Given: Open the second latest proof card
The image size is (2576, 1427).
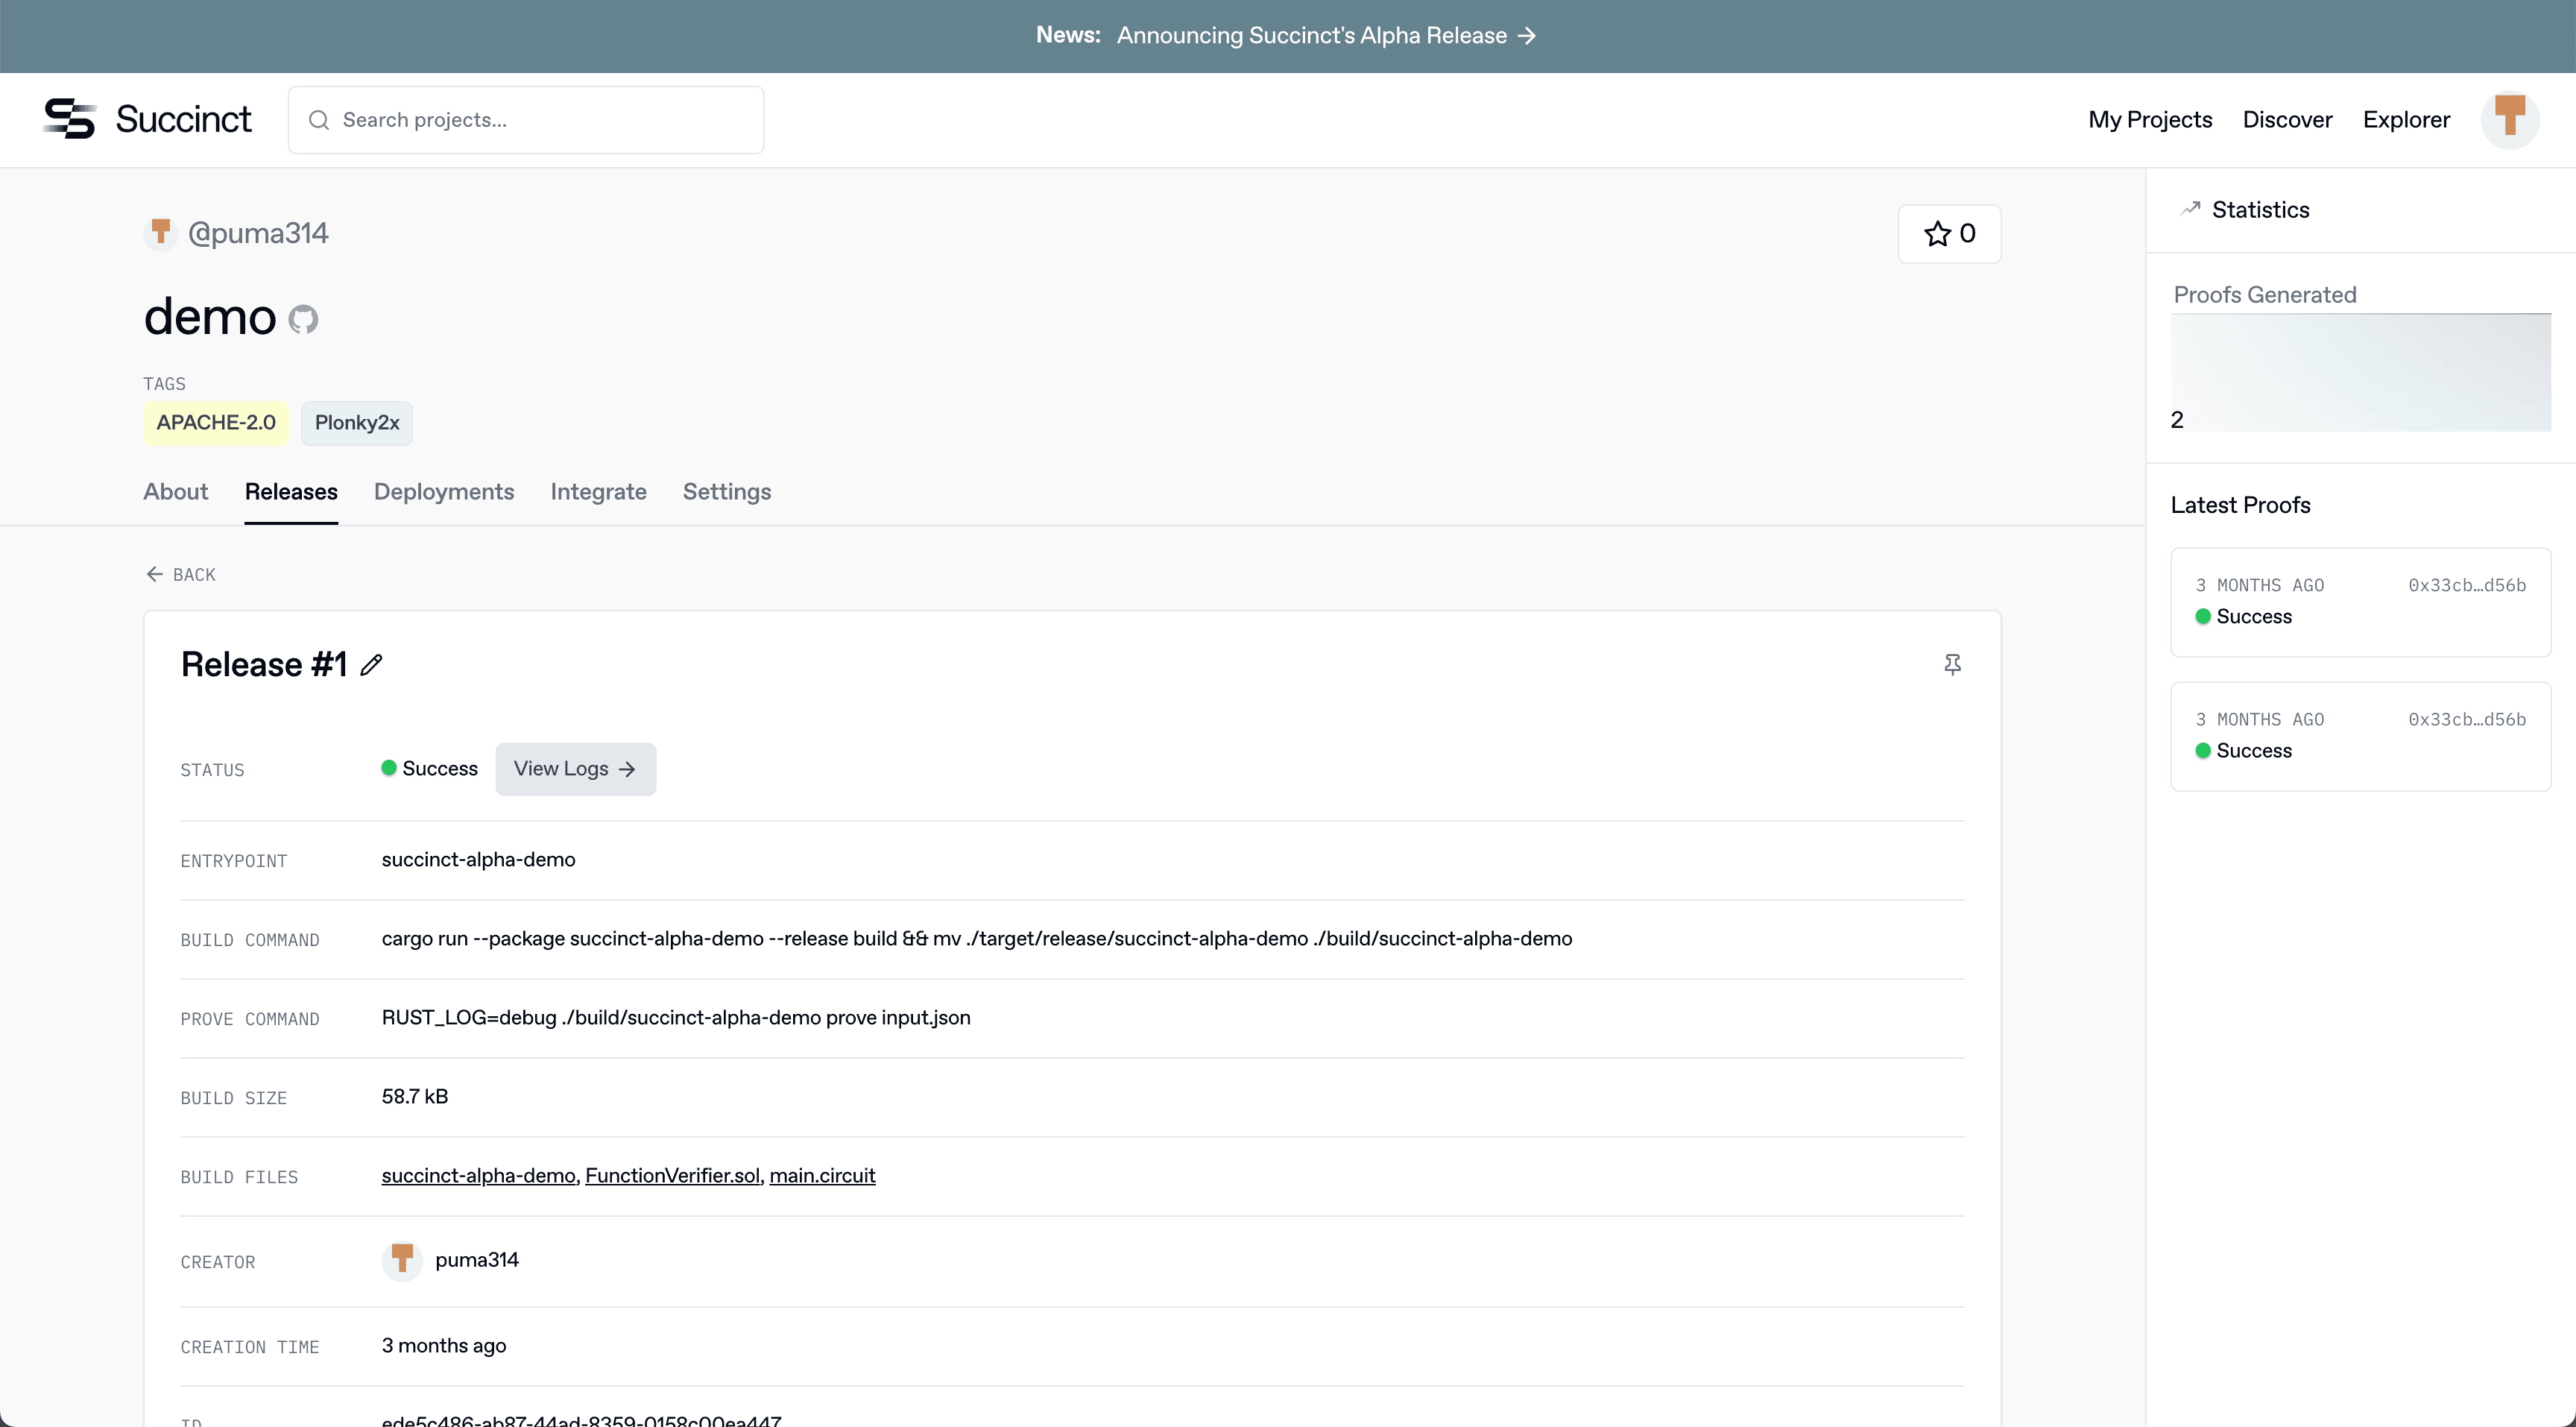Looking at the screenshot, I should click(x=2360, y=736).
